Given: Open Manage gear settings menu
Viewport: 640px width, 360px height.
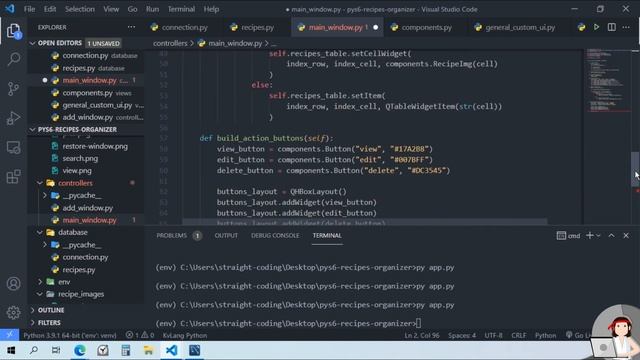Looking at the screenshot, I should pyautogui.click(x=13, y=312).
